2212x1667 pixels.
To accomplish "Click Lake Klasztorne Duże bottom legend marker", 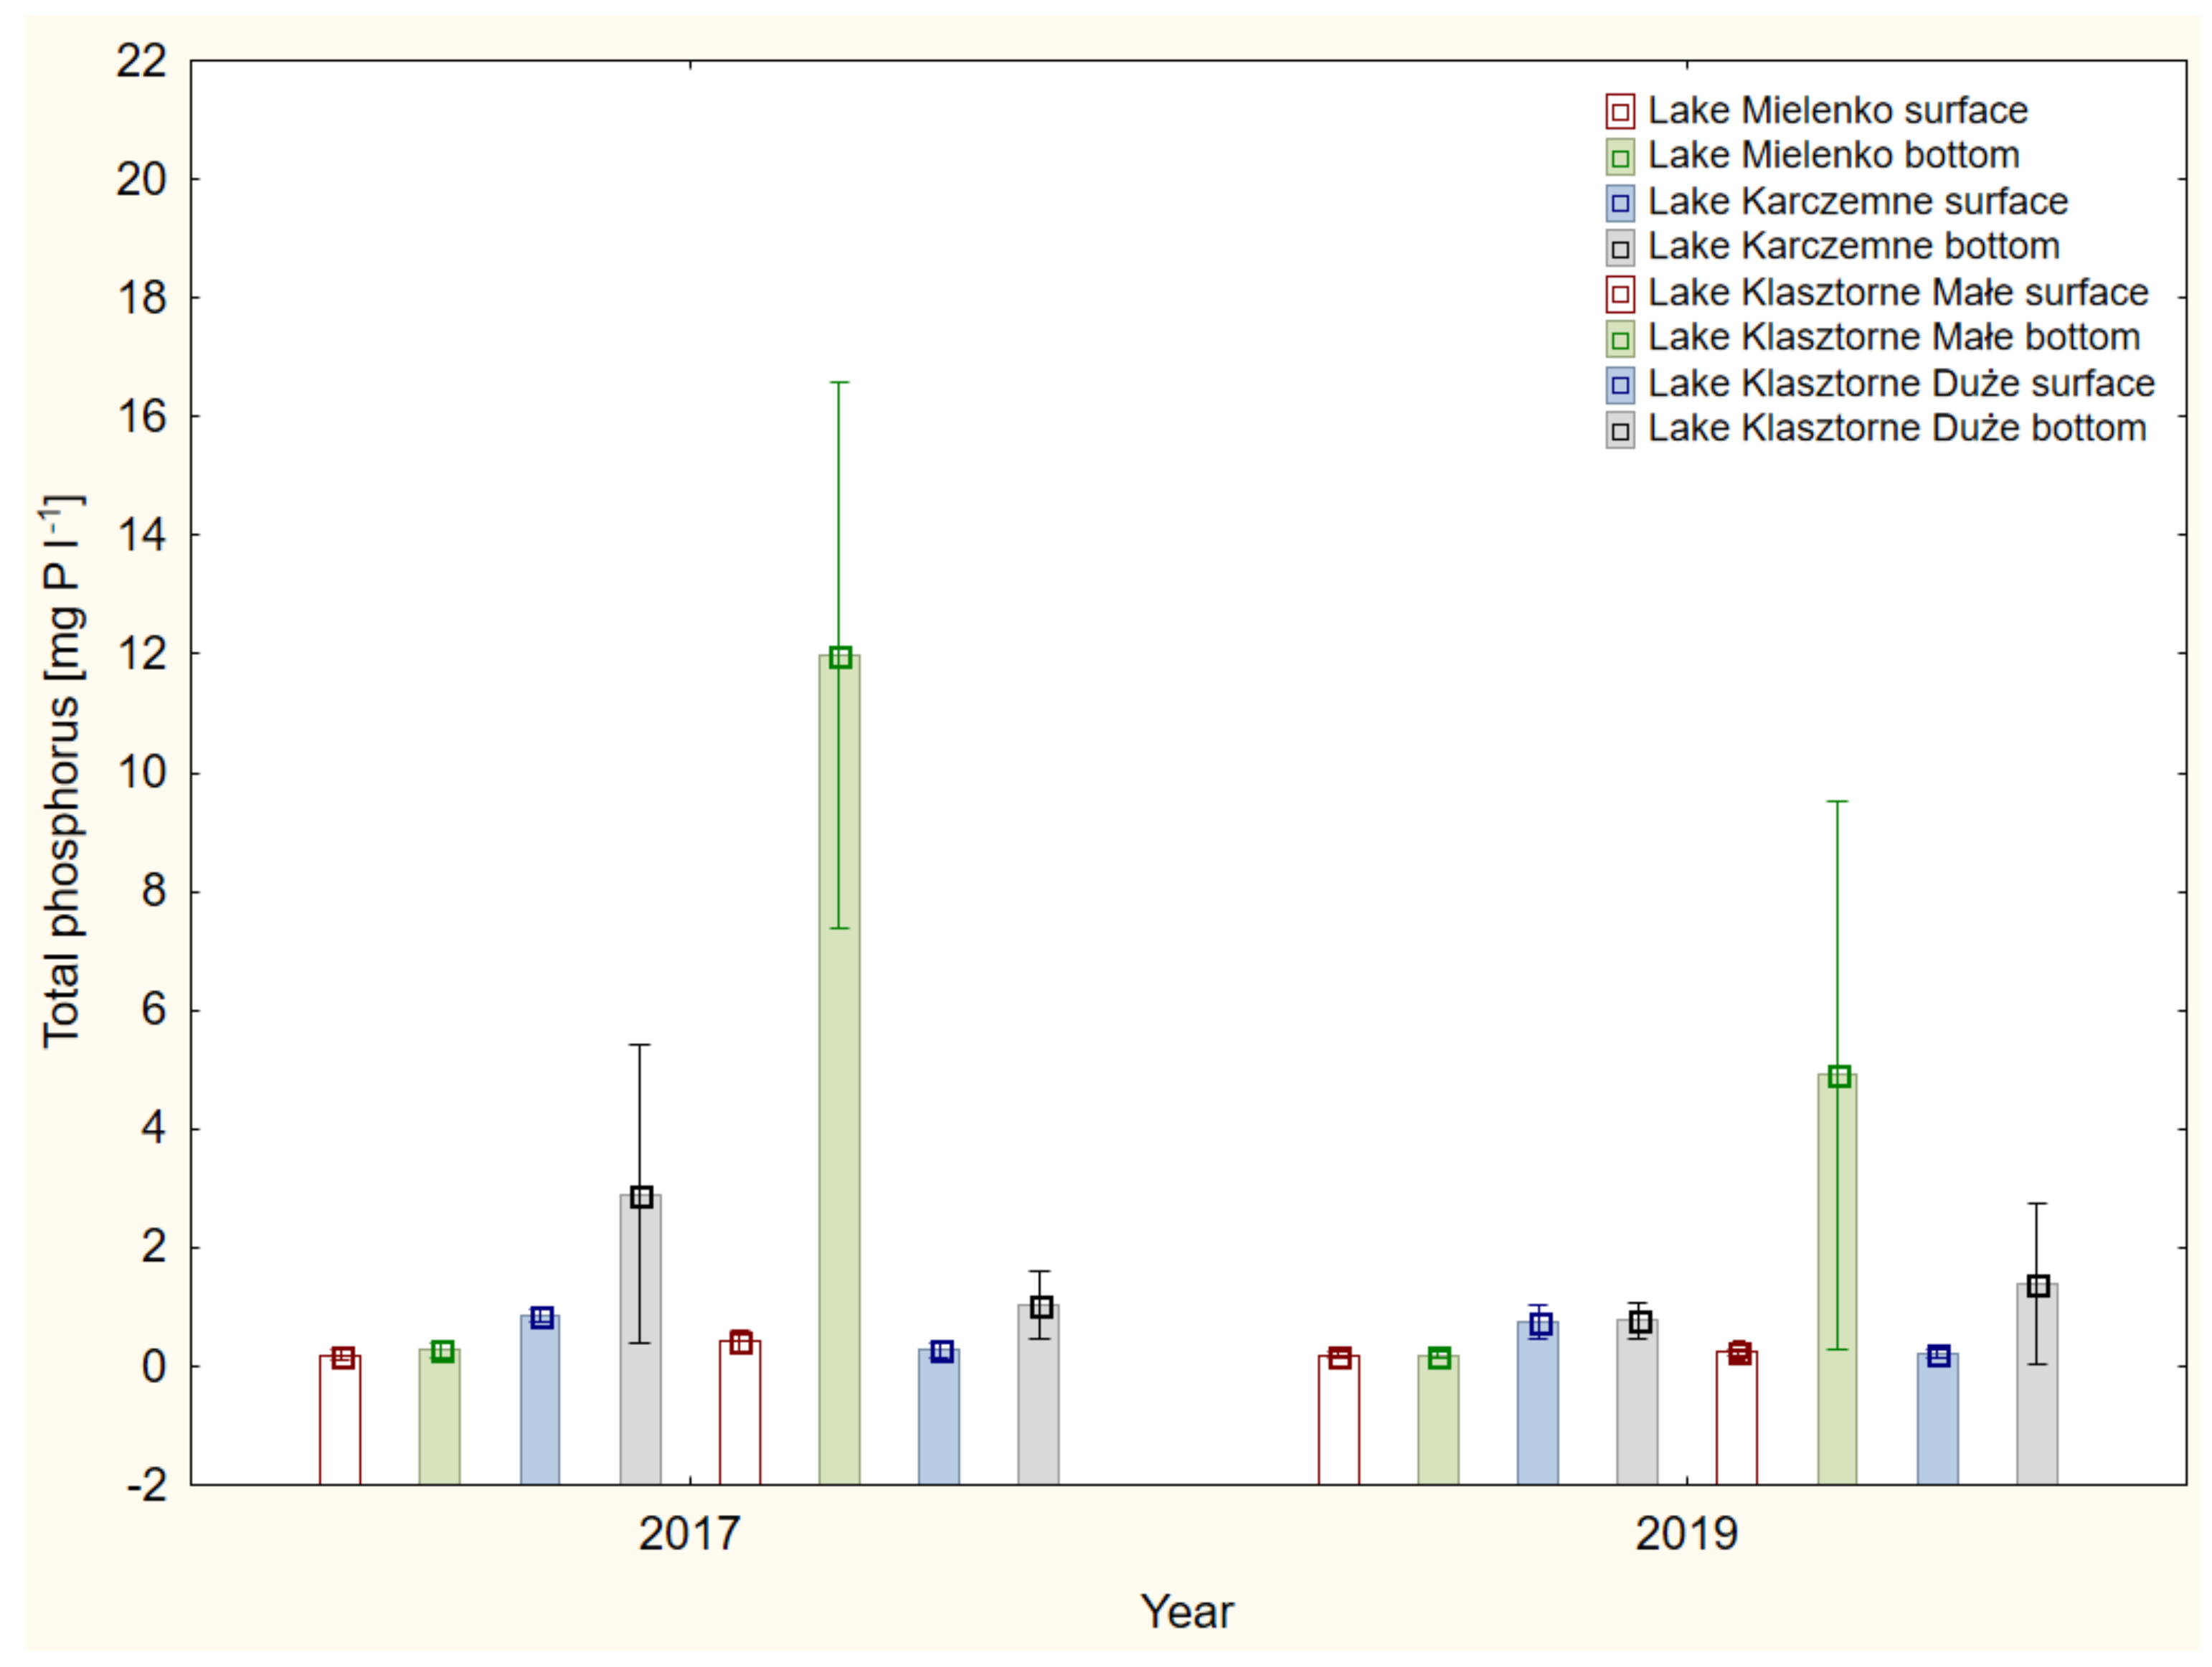I will coord(1620,430).
